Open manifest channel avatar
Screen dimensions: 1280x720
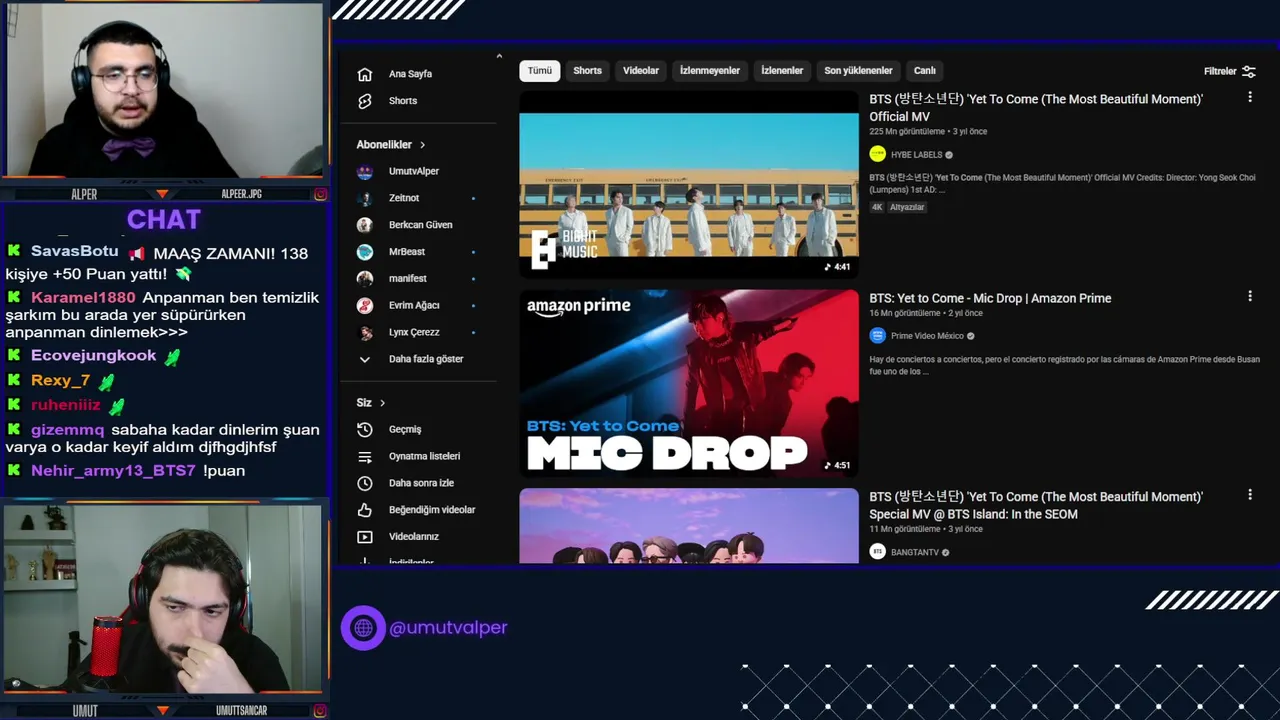[x=365, y=278]
